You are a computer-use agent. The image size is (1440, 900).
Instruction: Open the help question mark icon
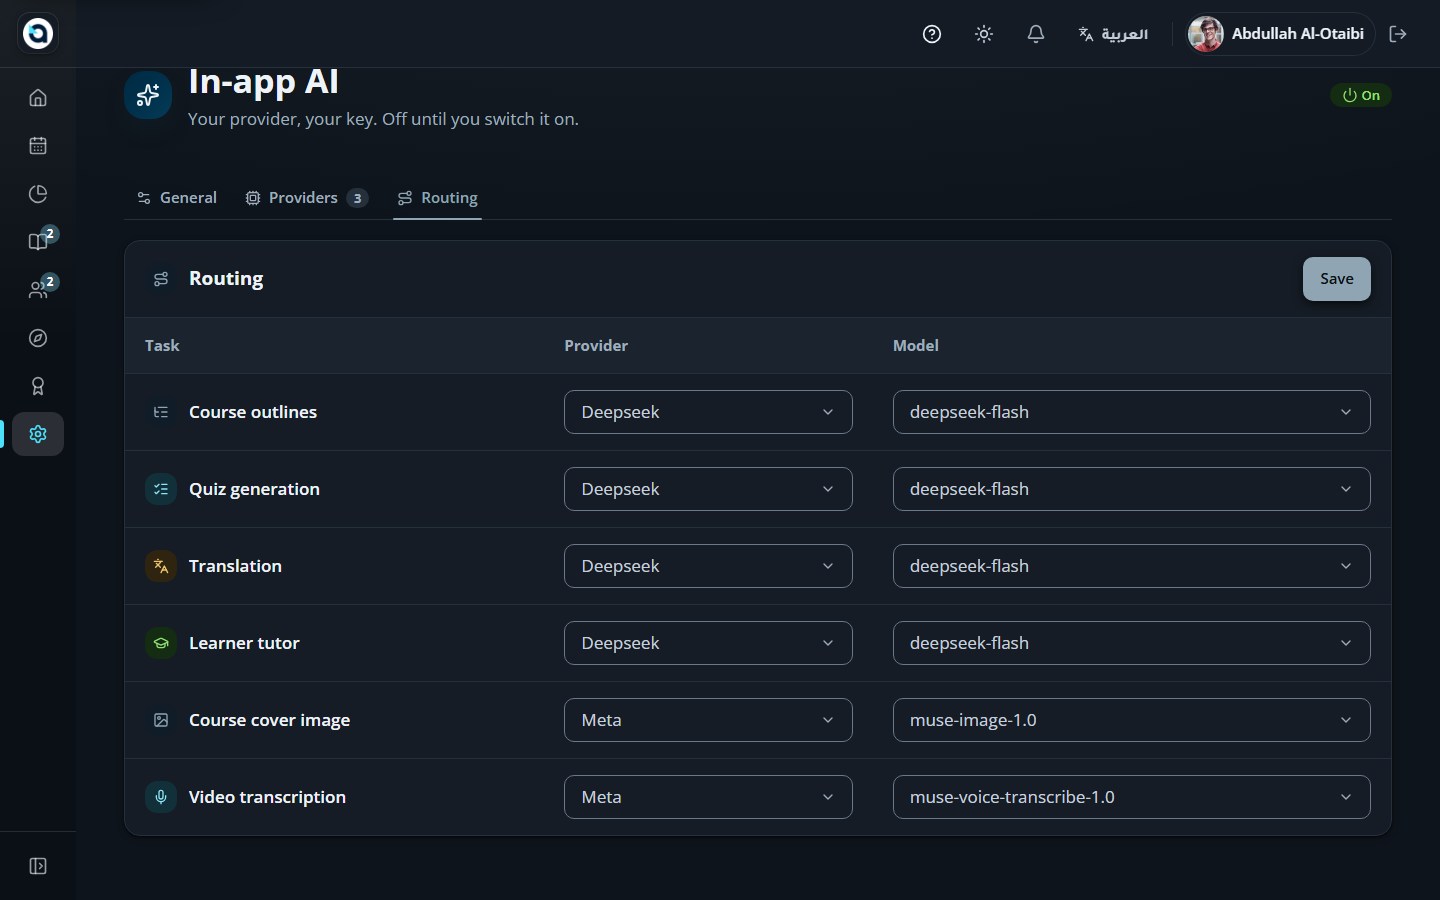932,34
